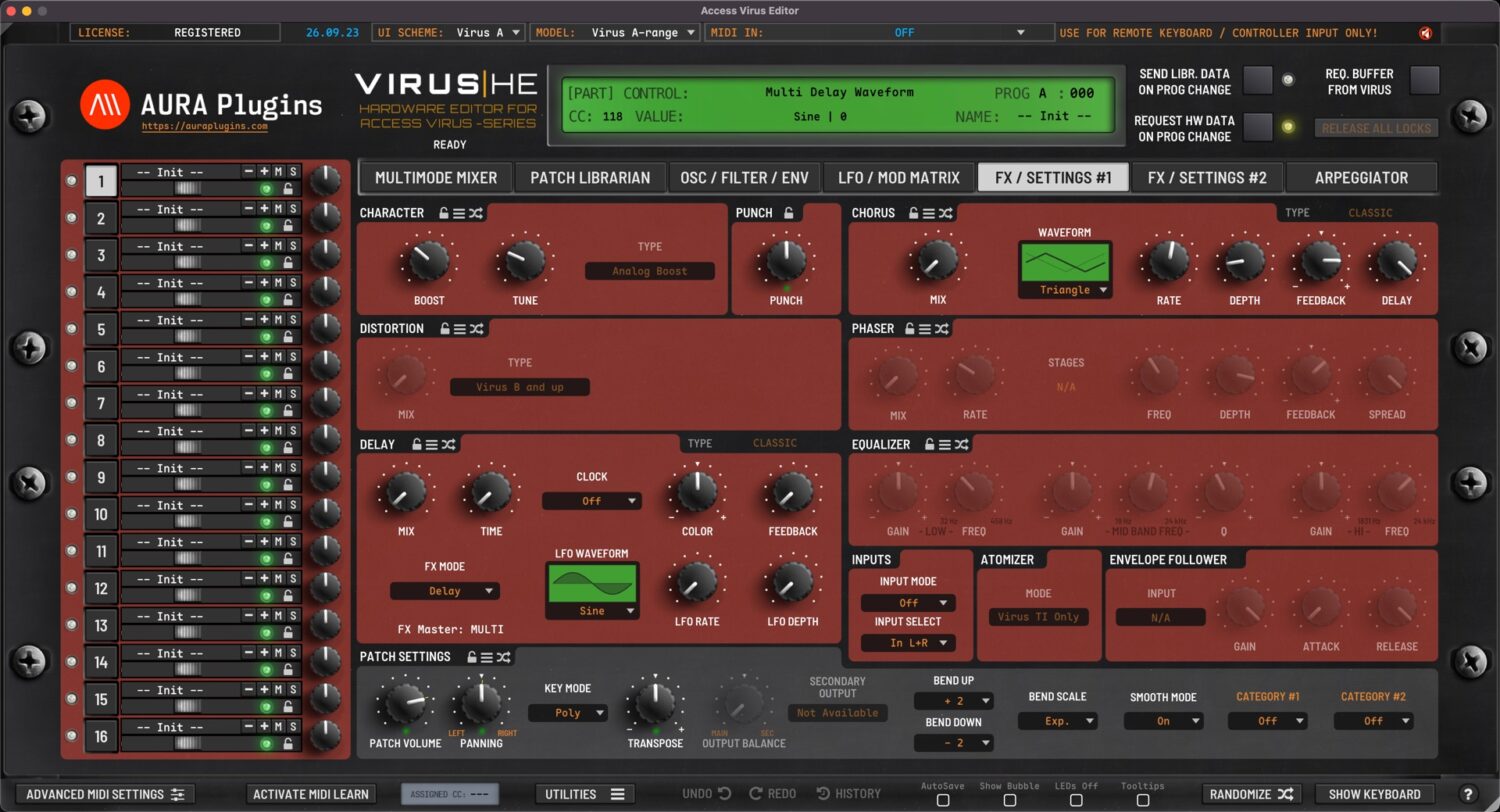This screenshot has height=812, width=1500.
Task: Enable the Tooltips checkbox
Action: pyautogui.click(x=1143, y=800)
